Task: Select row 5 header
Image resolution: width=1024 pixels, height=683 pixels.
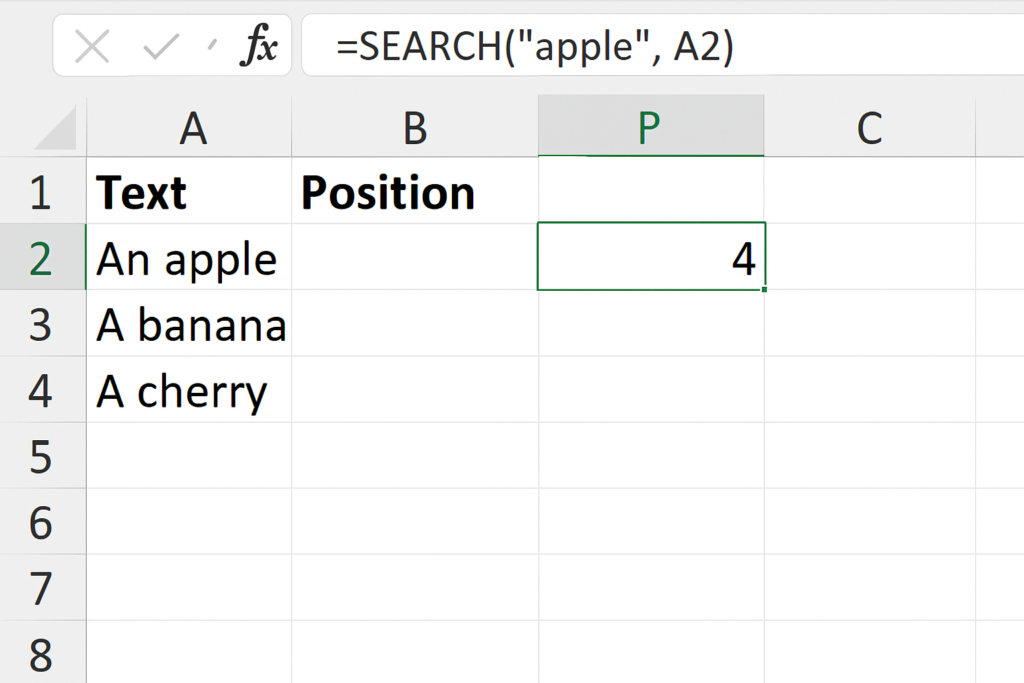Action: point(41,456)
